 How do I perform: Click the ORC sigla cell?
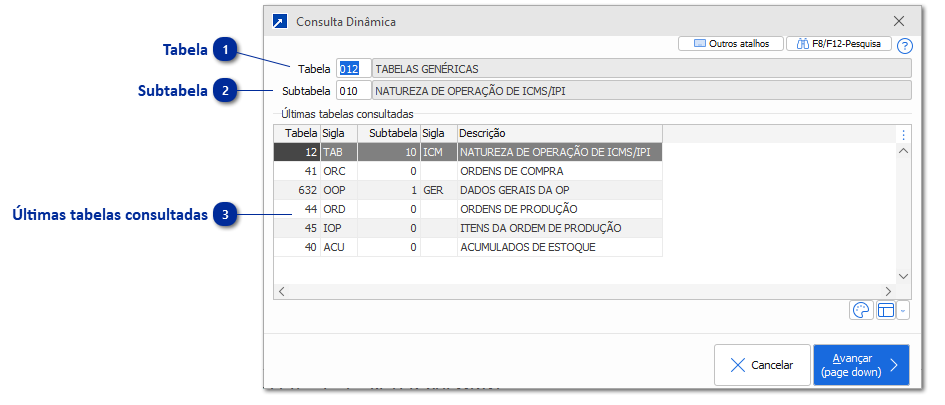[339, 171]
